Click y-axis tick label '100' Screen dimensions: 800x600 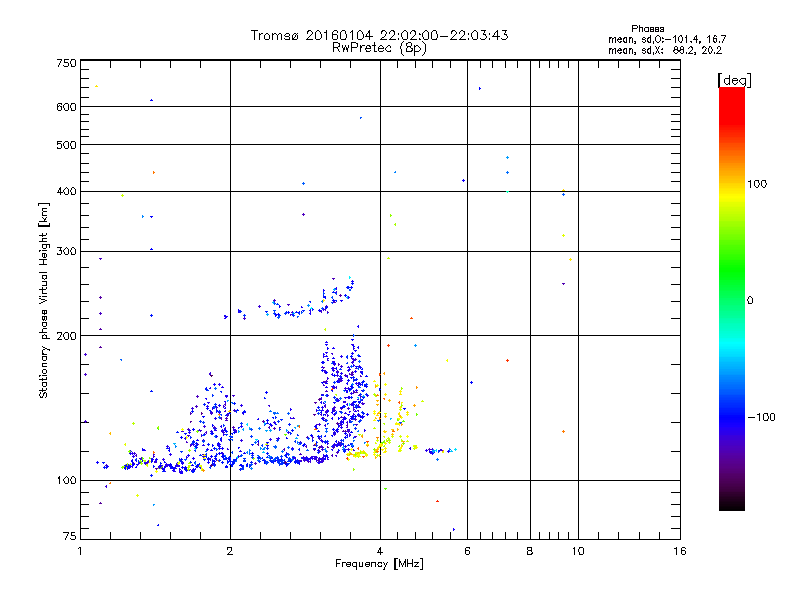pos(66,480)
